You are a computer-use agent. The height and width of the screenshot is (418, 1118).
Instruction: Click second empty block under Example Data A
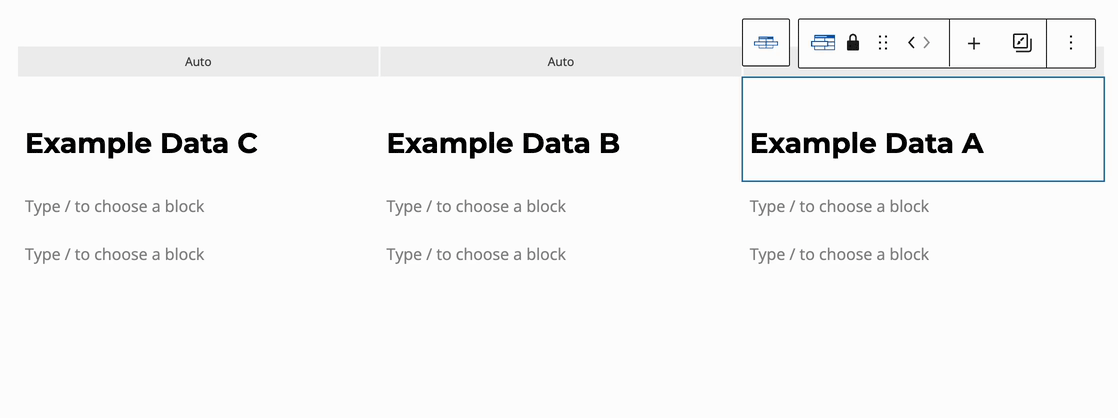tap(840, 255)
